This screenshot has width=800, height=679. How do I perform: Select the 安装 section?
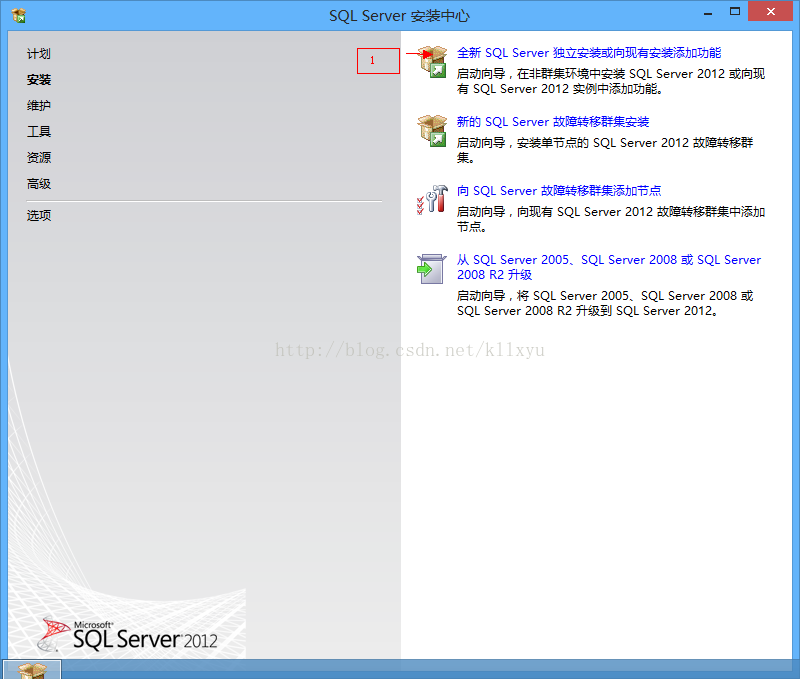coord(39,80)
